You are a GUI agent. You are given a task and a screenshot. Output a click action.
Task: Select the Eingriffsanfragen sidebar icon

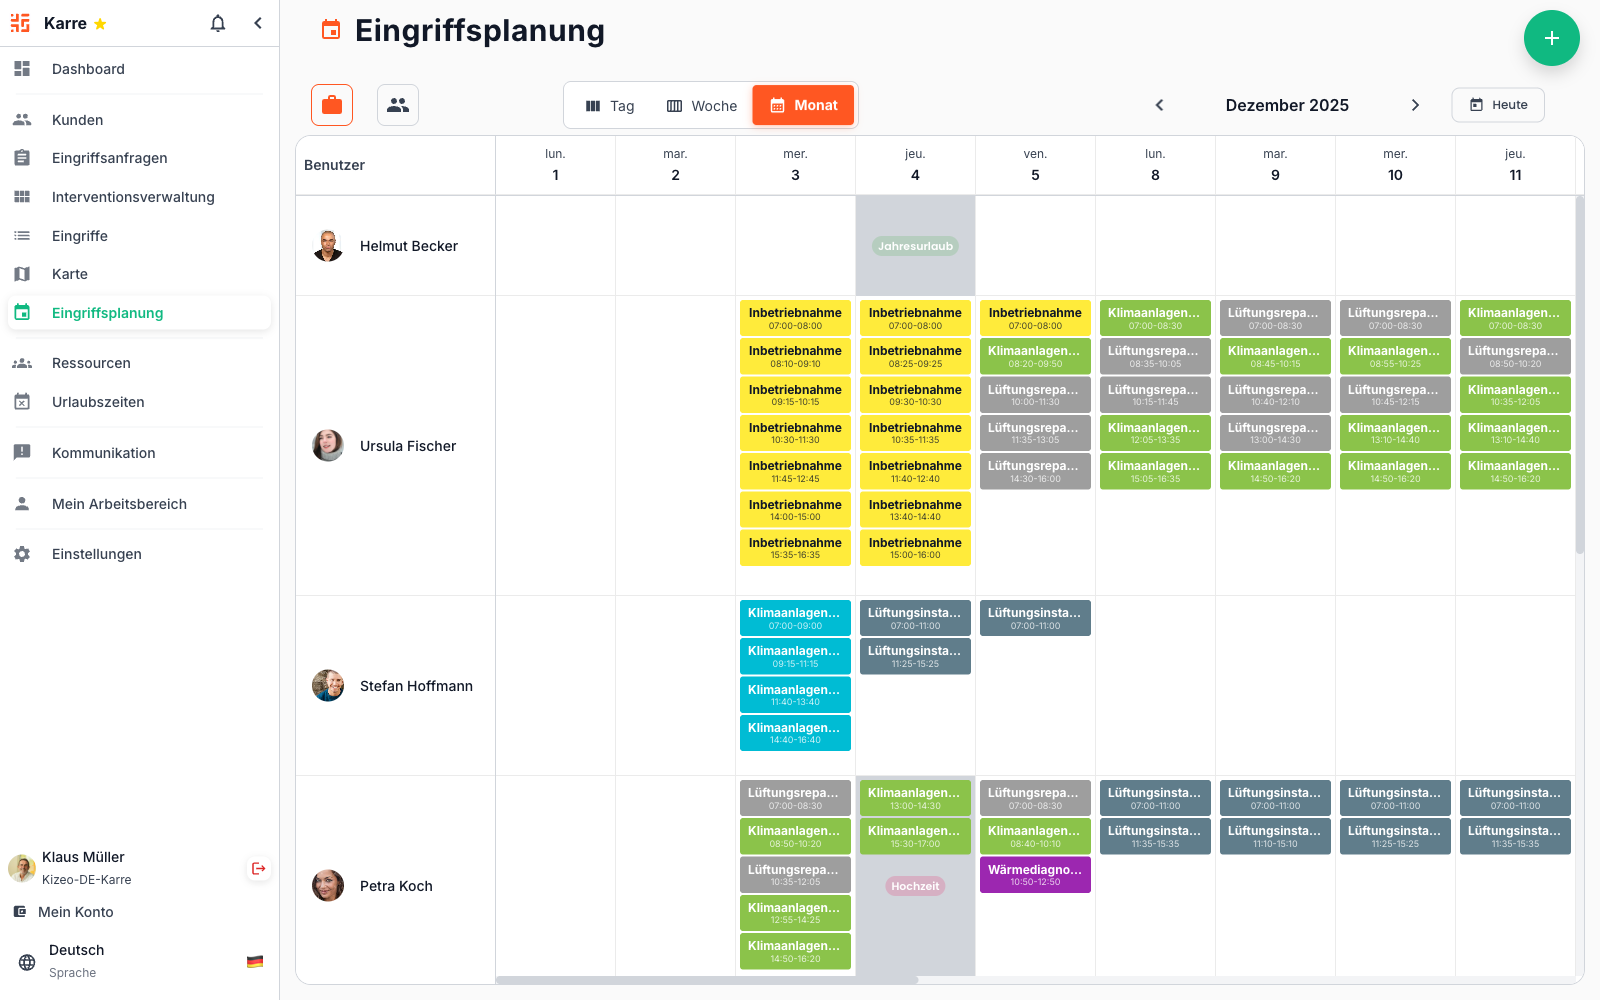tap(22, 157)
